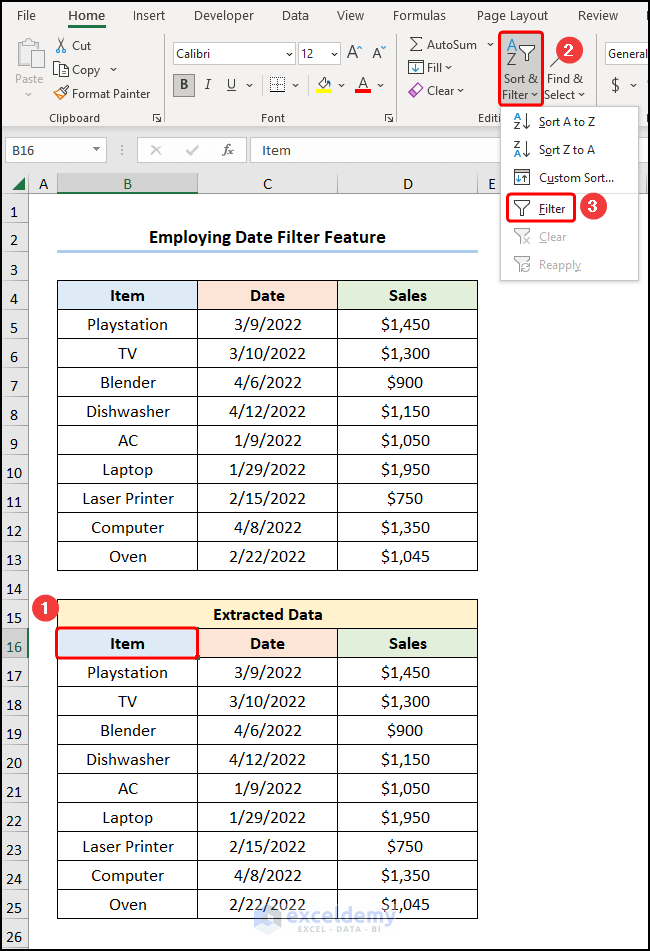Click the yellow fill color button
Screen dimensions: 650x951
[323, 85]
